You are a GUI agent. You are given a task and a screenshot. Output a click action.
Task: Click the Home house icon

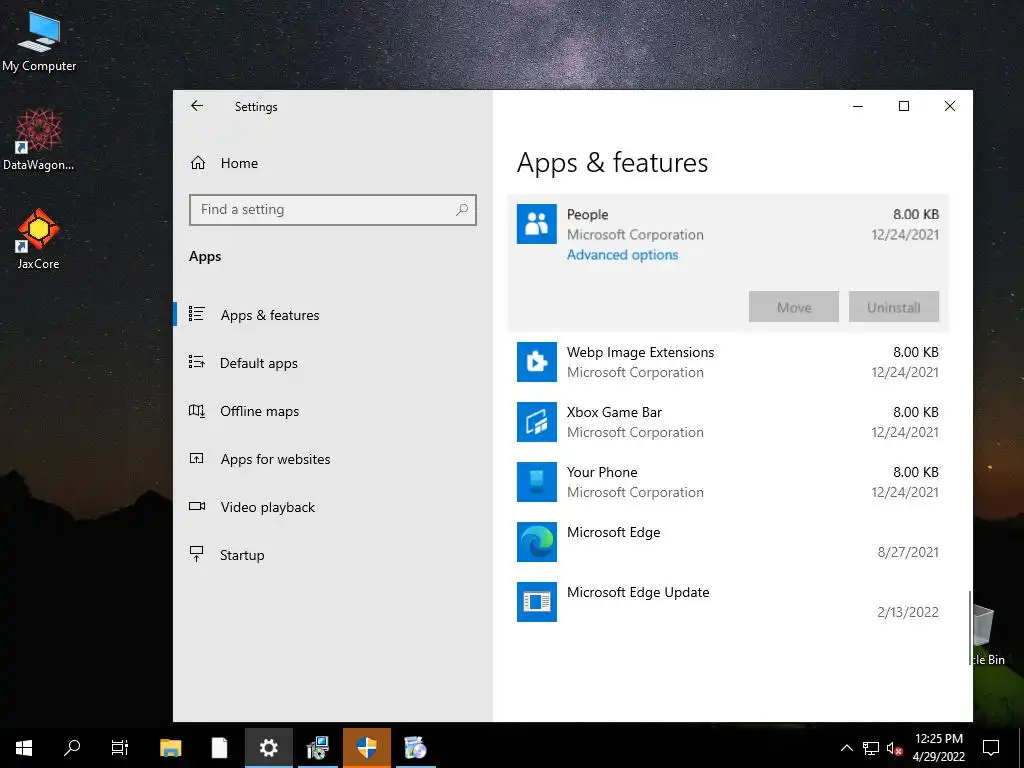coord(197,163)
